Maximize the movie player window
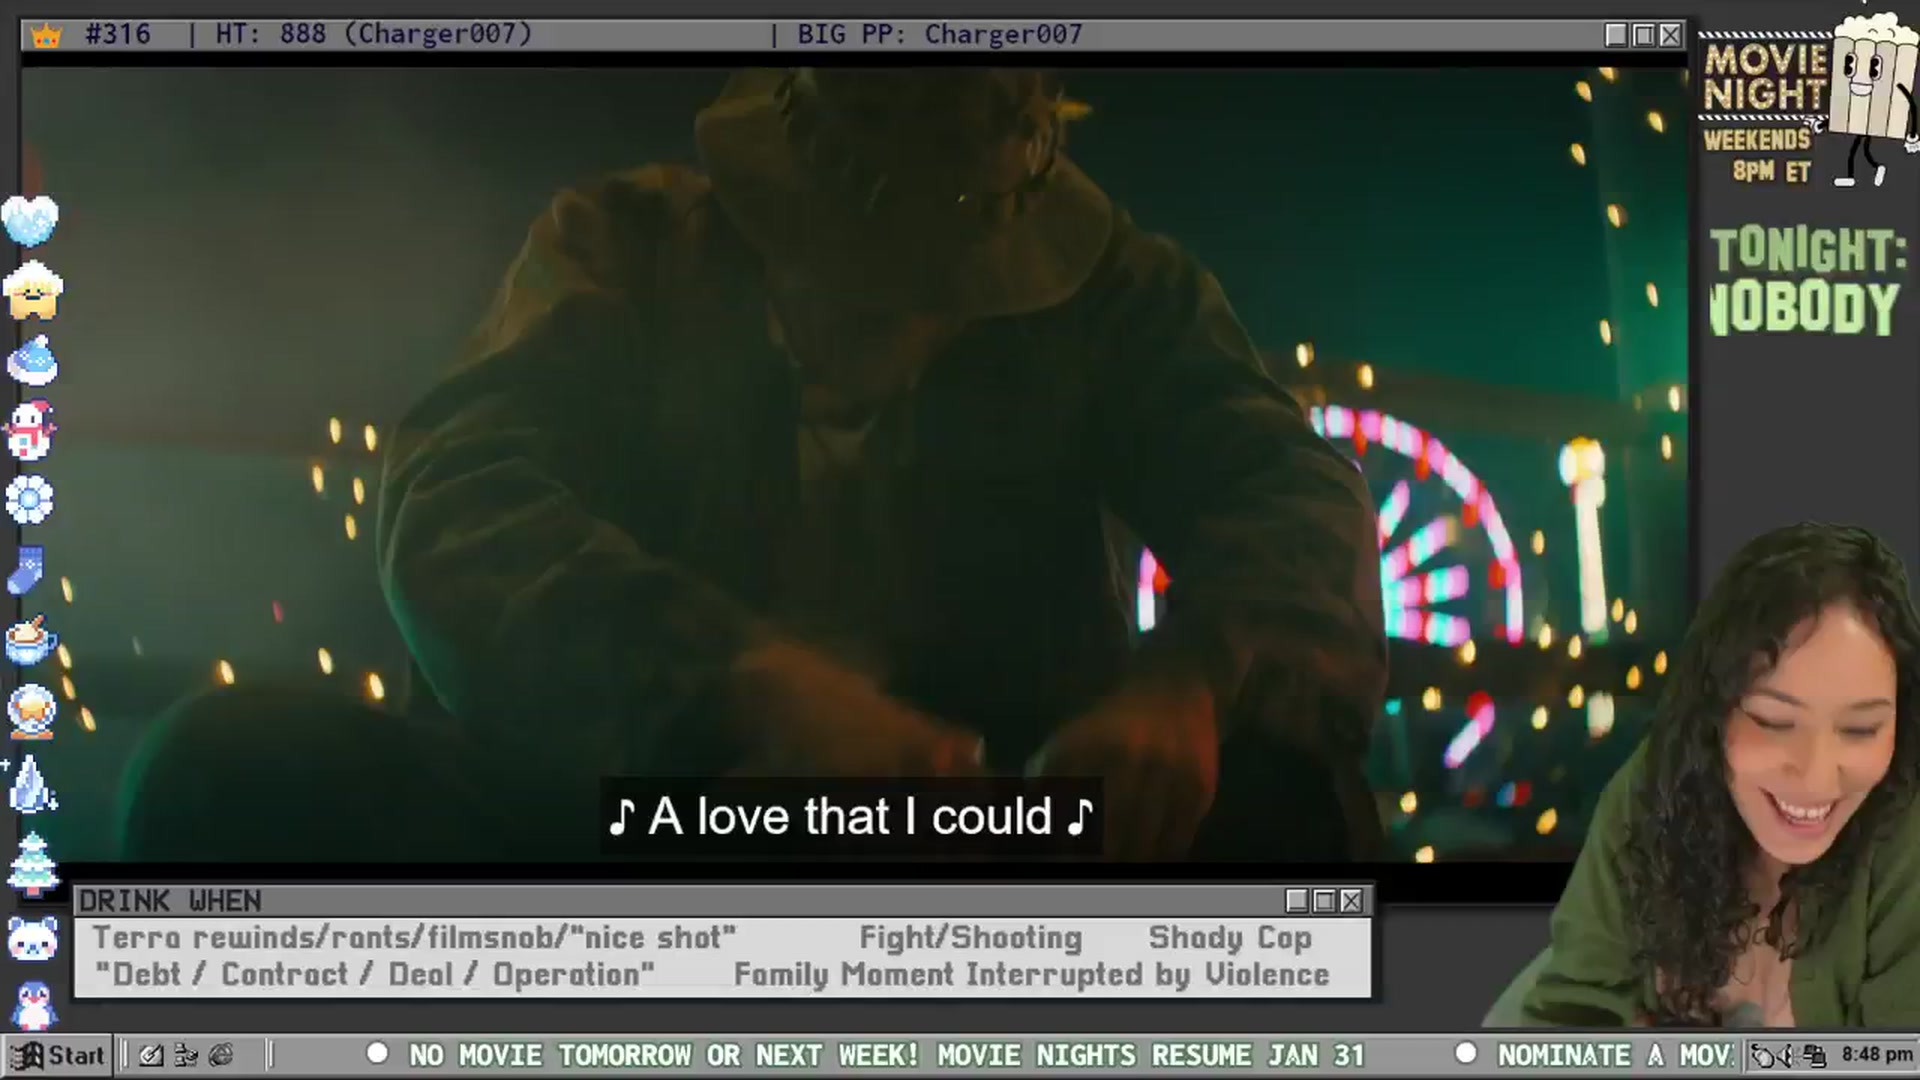Viewport: 1920px width, 1080px height. pyautogui.click(x=1643, y=35)
